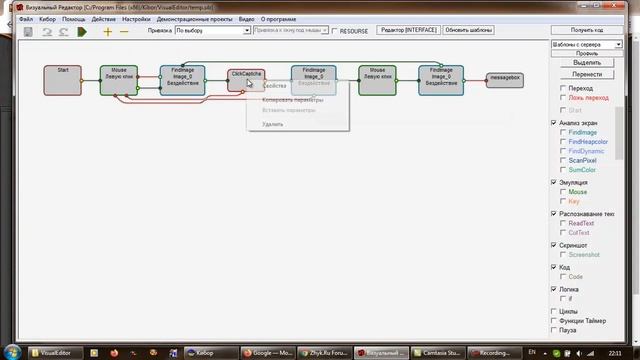Toggle the RESOURSE checkbox

(x=335, y=31)
